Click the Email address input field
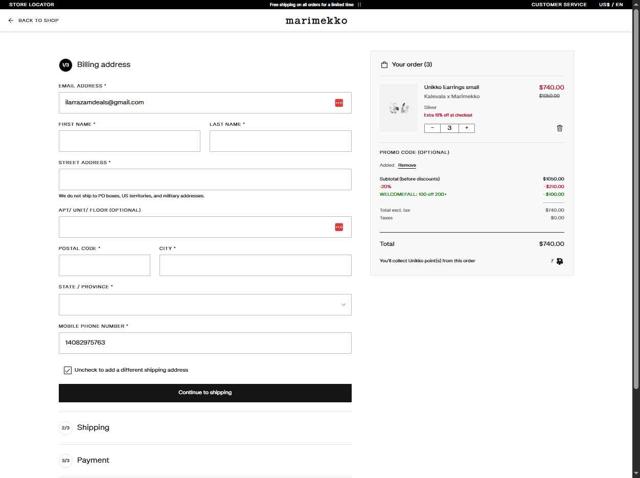The height and width of the screenshot is (478, 640). point(205,103)
